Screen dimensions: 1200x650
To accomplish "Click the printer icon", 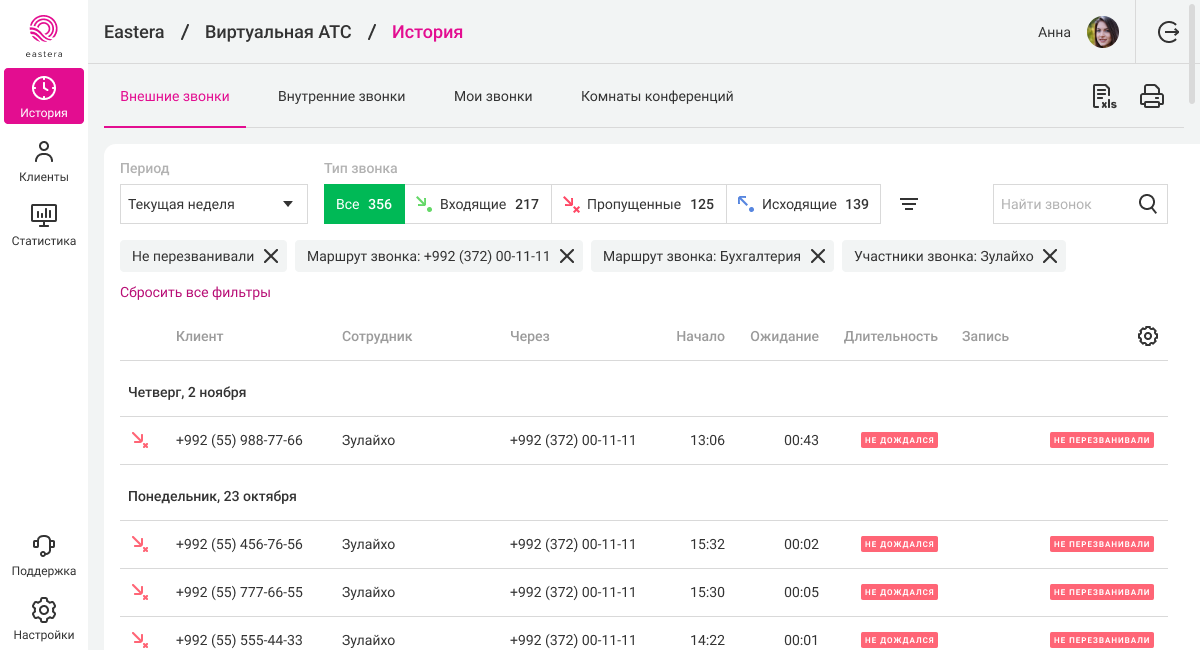I will point(1152,97).
